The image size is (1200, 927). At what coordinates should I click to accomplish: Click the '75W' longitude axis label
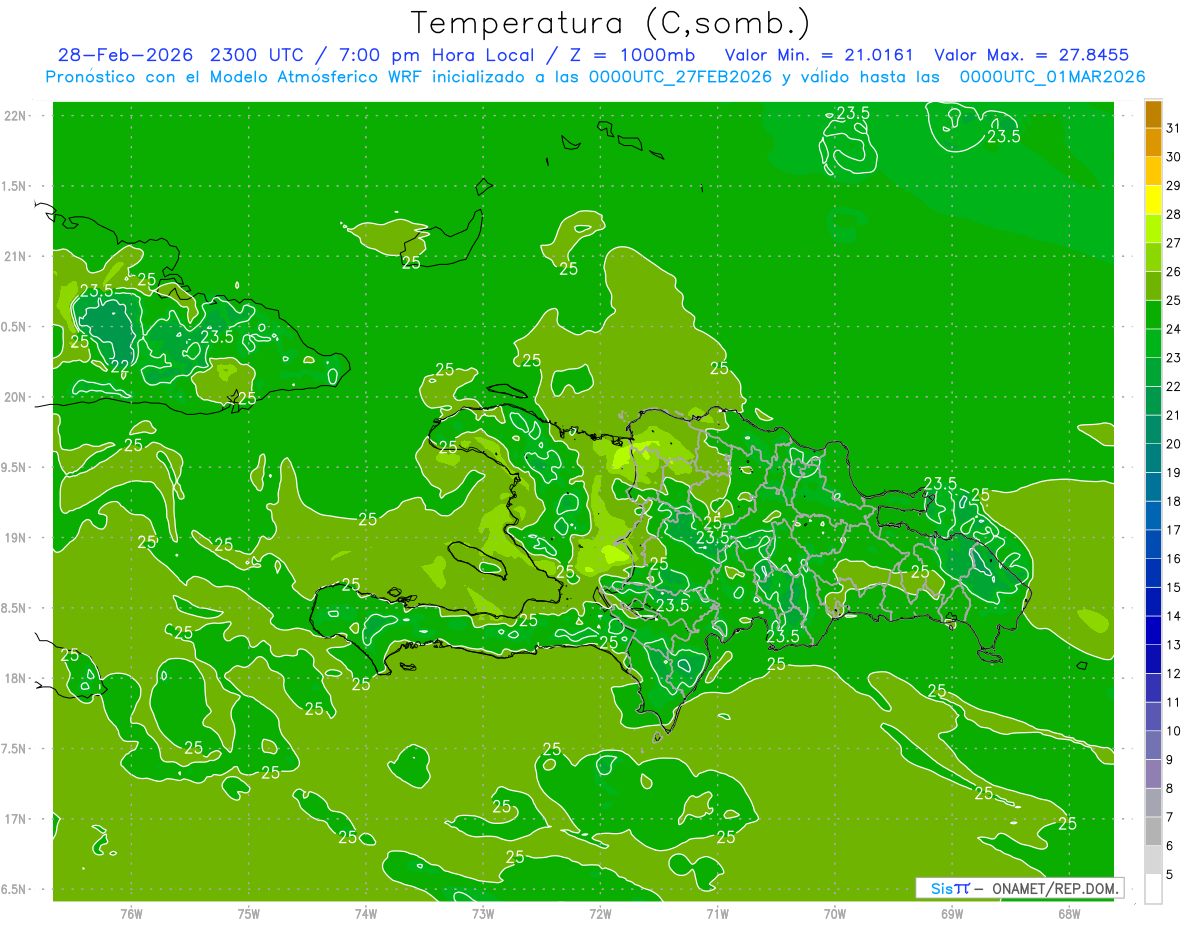coord(249,914)
